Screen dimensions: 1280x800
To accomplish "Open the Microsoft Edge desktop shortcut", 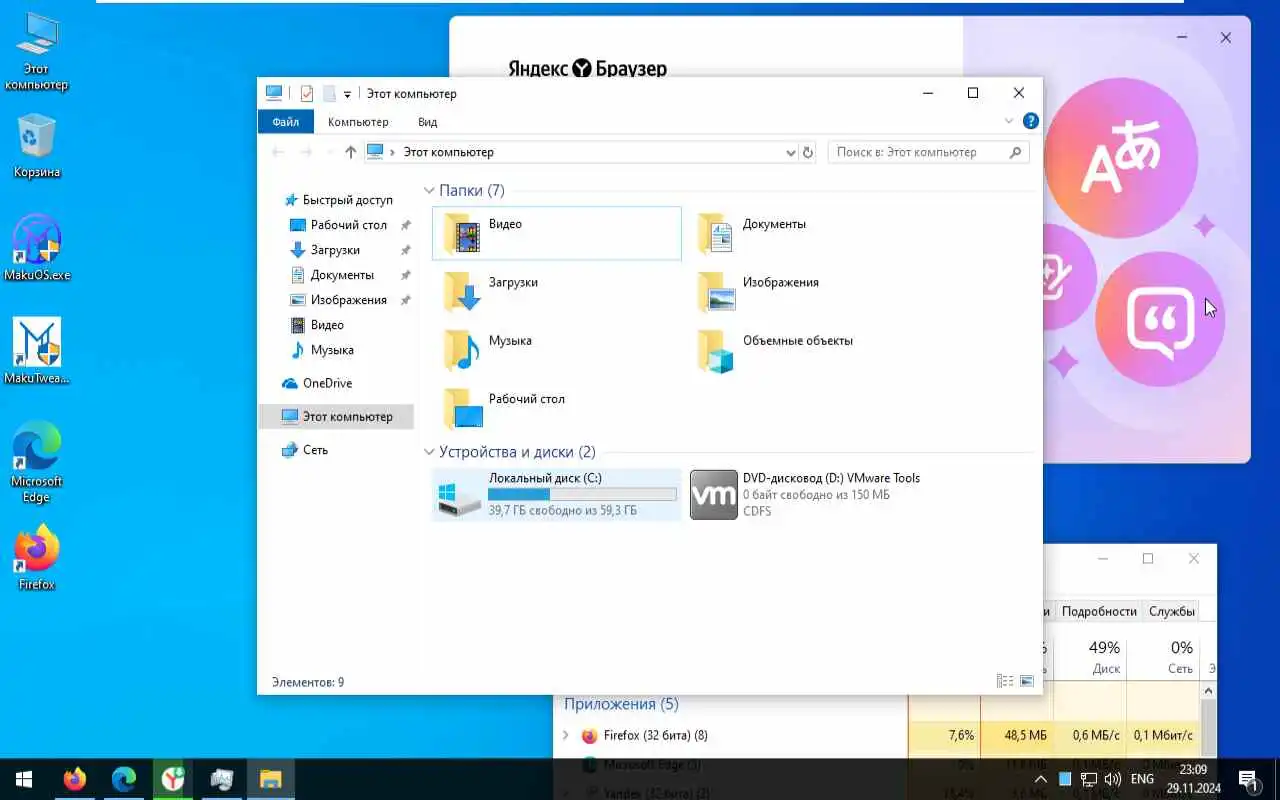I will 37,462.
